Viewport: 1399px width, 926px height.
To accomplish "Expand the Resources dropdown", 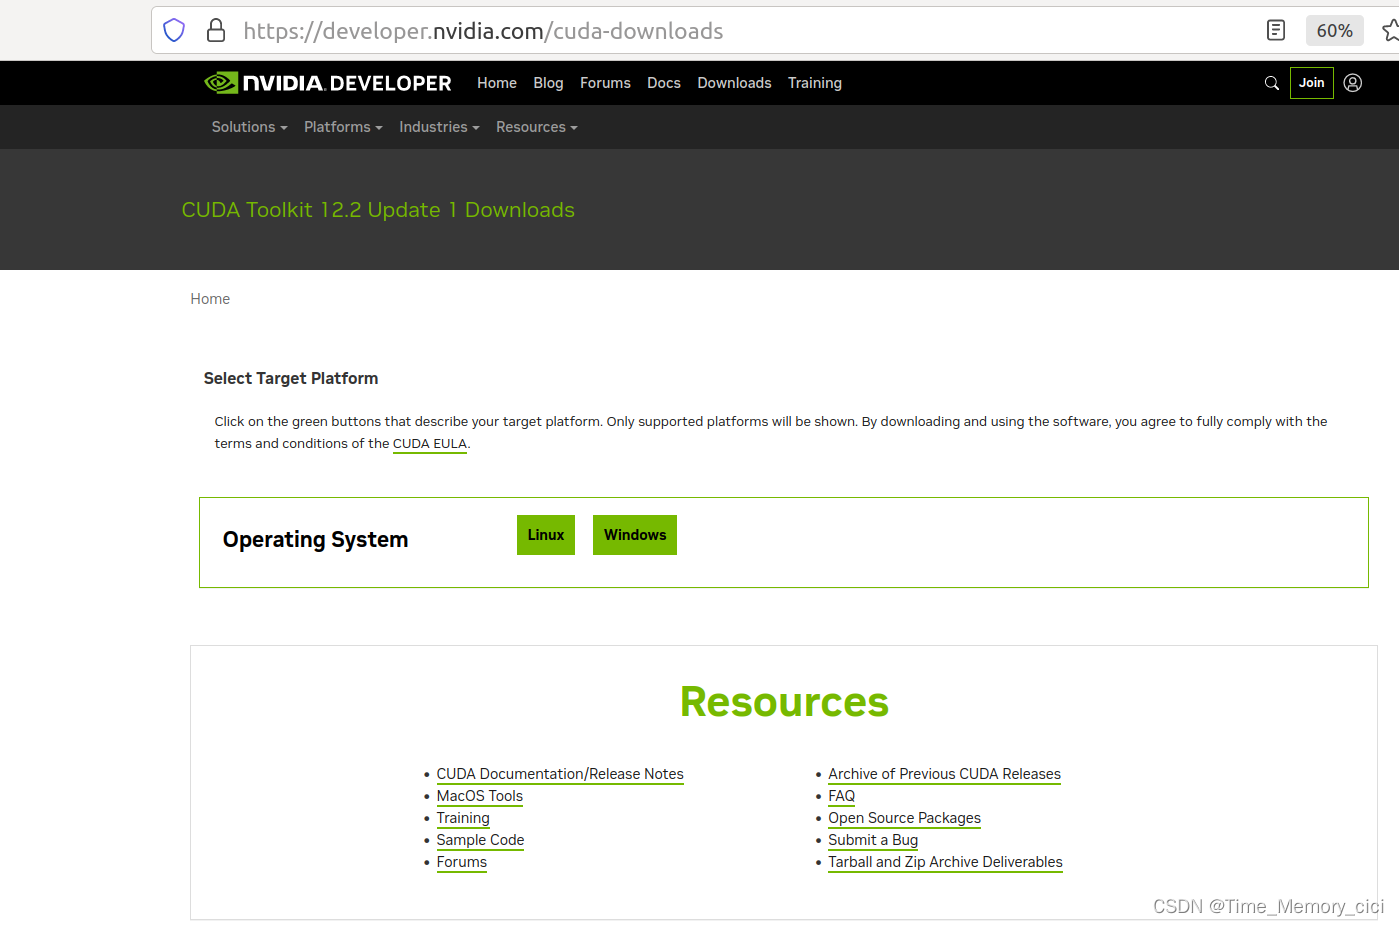I will pyautogui.click(x=536, y=127).
